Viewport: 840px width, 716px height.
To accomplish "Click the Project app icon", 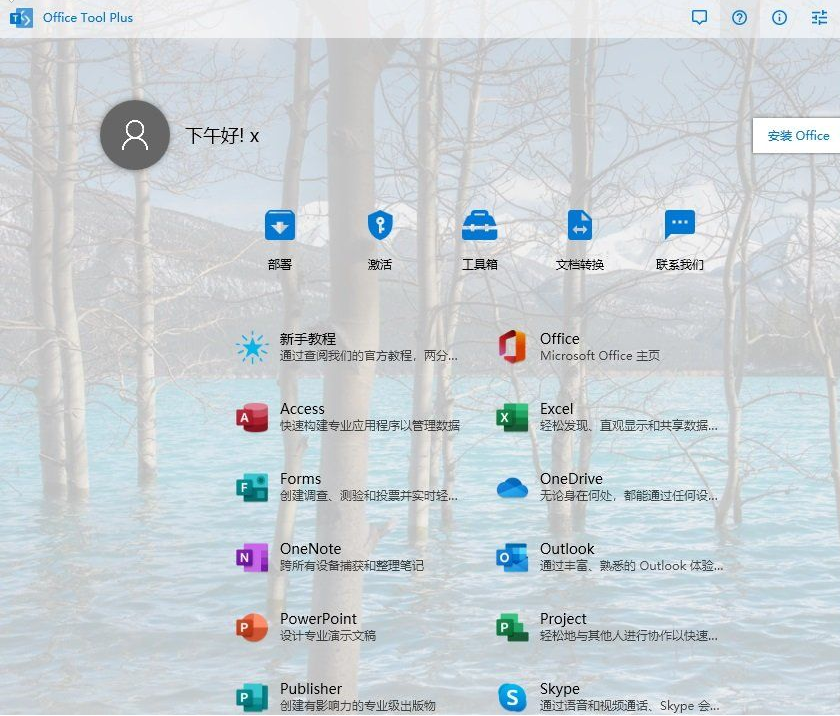I will tap(512, 628).
